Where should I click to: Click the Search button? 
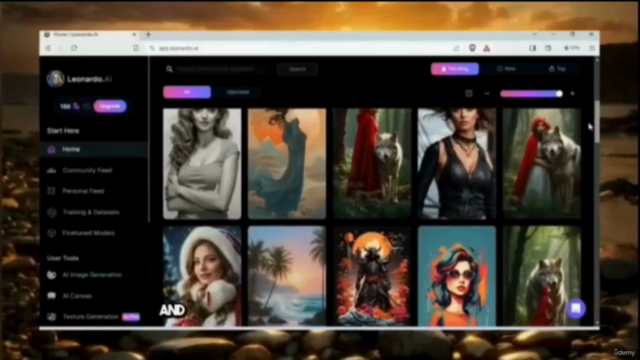297,69
